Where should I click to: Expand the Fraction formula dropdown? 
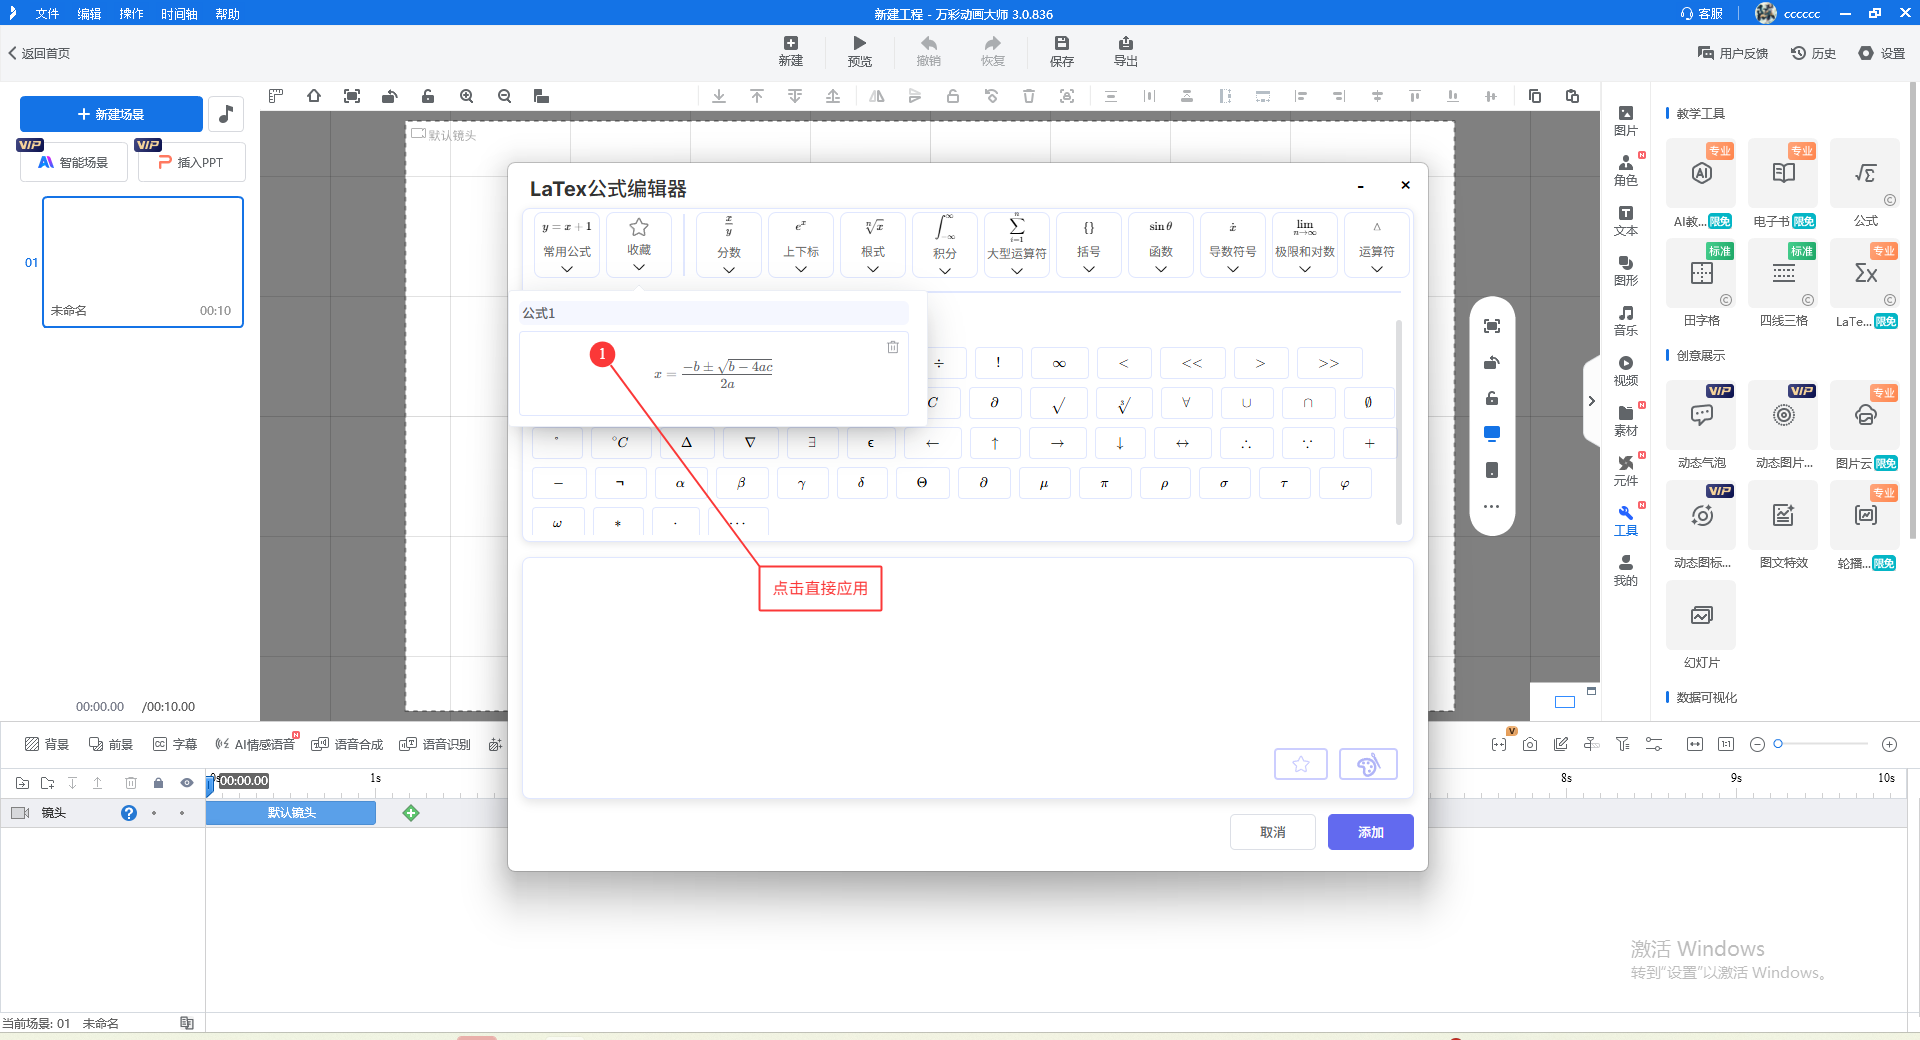pos(729,245)
